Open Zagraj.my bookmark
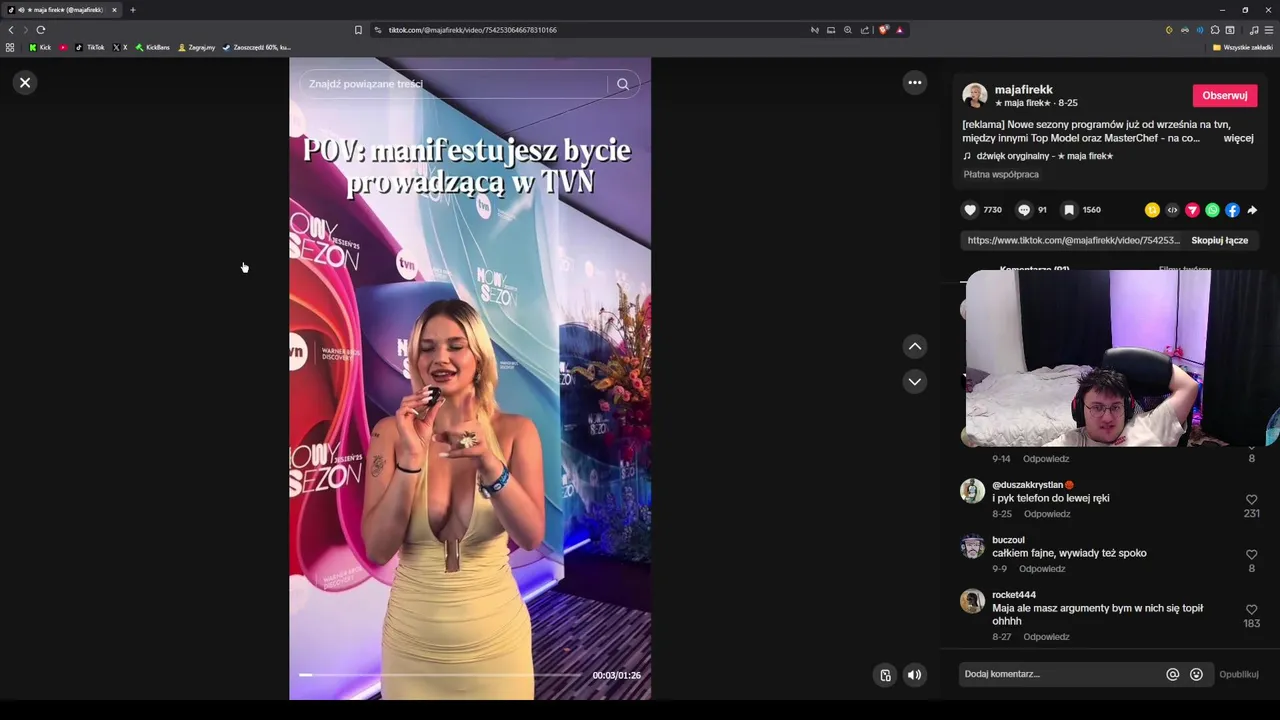 (197, 47)
